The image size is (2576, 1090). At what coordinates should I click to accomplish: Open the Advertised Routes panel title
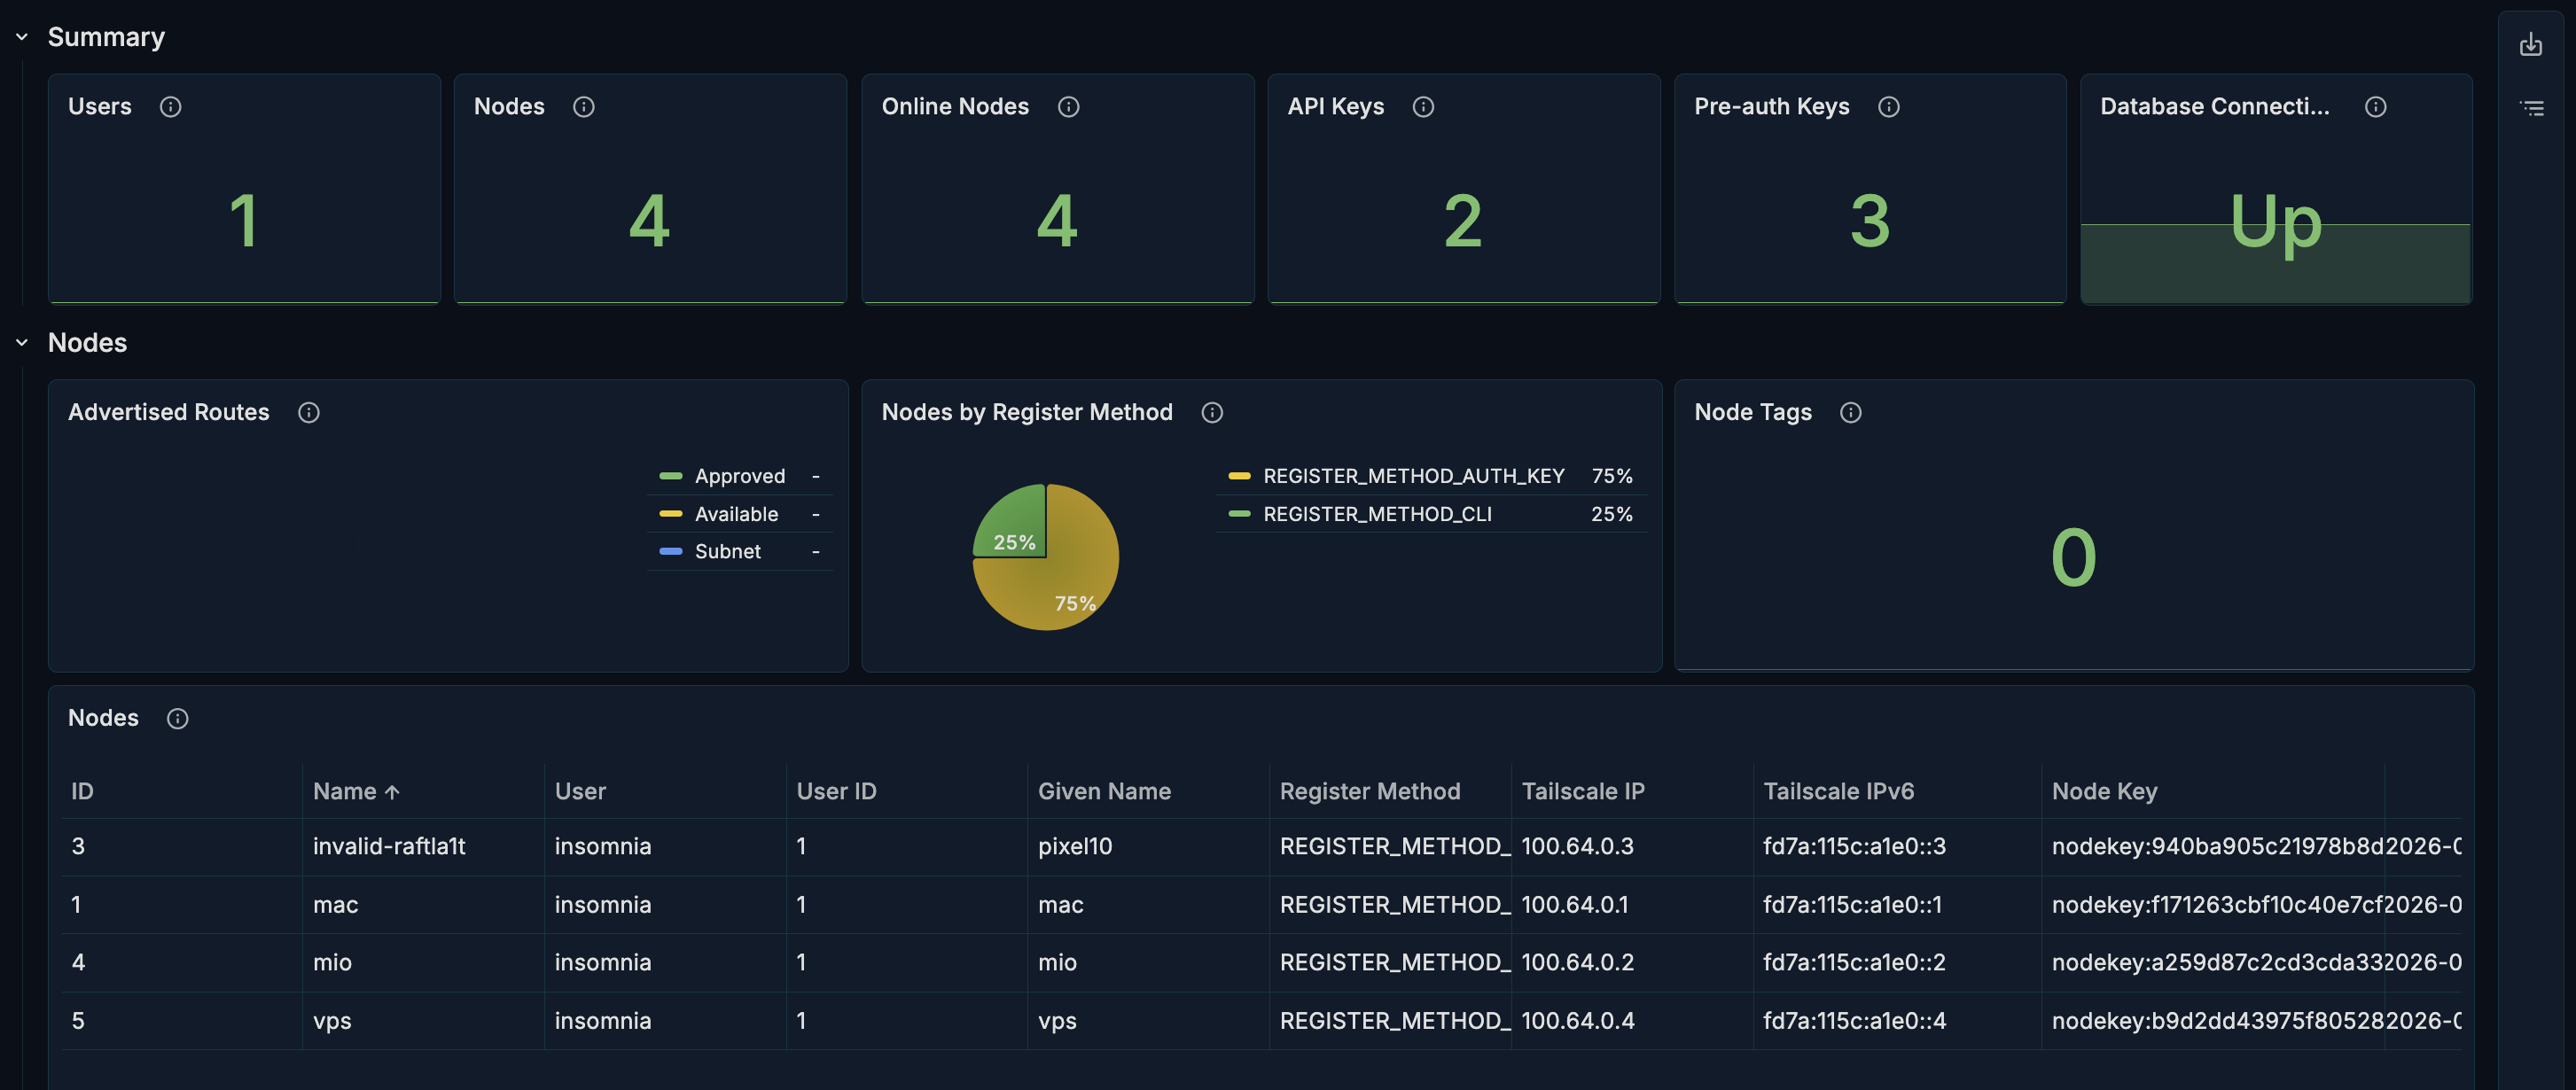[169, 413]
